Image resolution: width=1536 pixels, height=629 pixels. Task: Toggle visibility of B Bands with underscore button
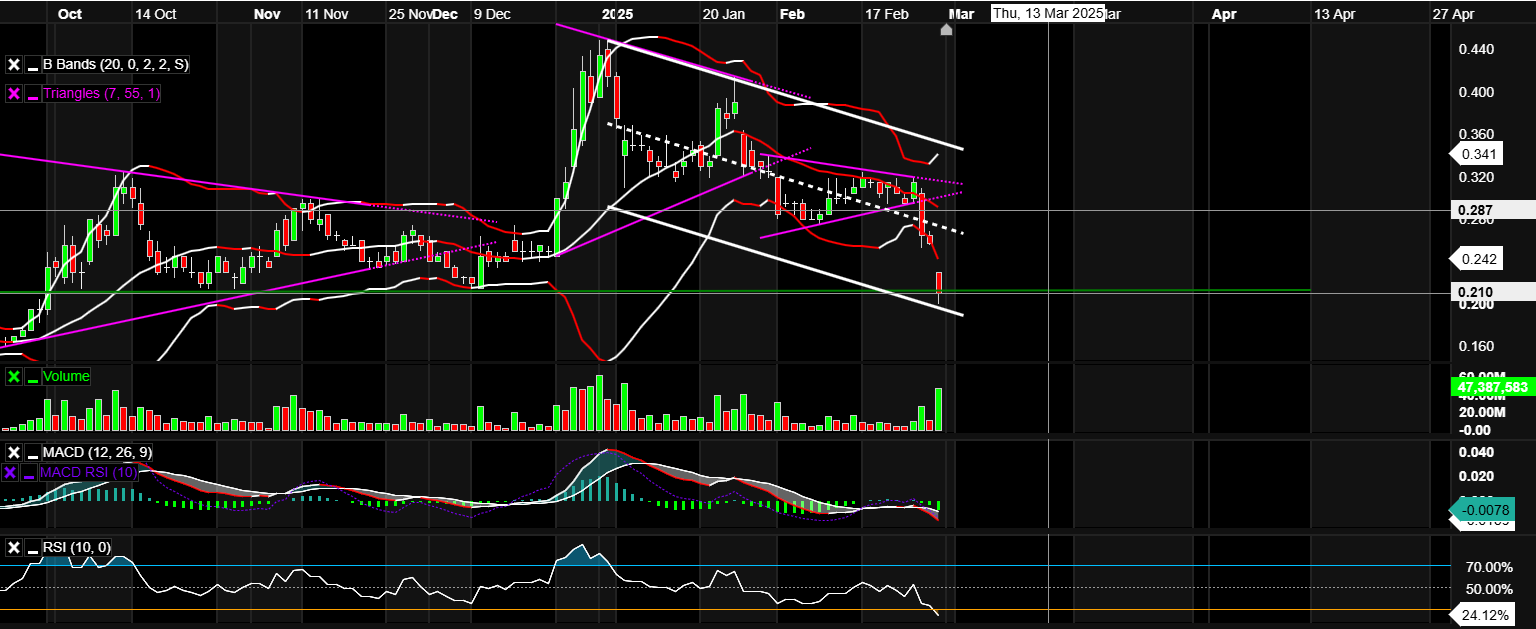click(33, 65)
